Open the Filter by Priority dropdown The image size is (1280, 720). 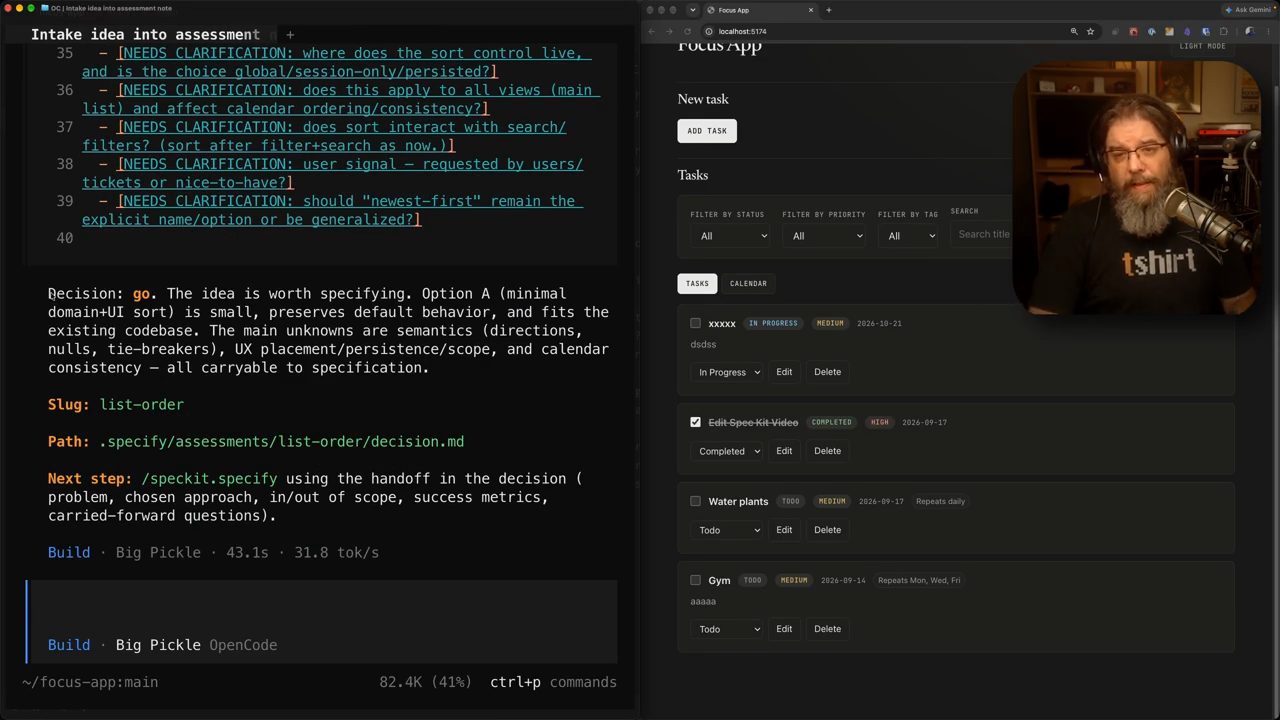(x=823, y=236)
